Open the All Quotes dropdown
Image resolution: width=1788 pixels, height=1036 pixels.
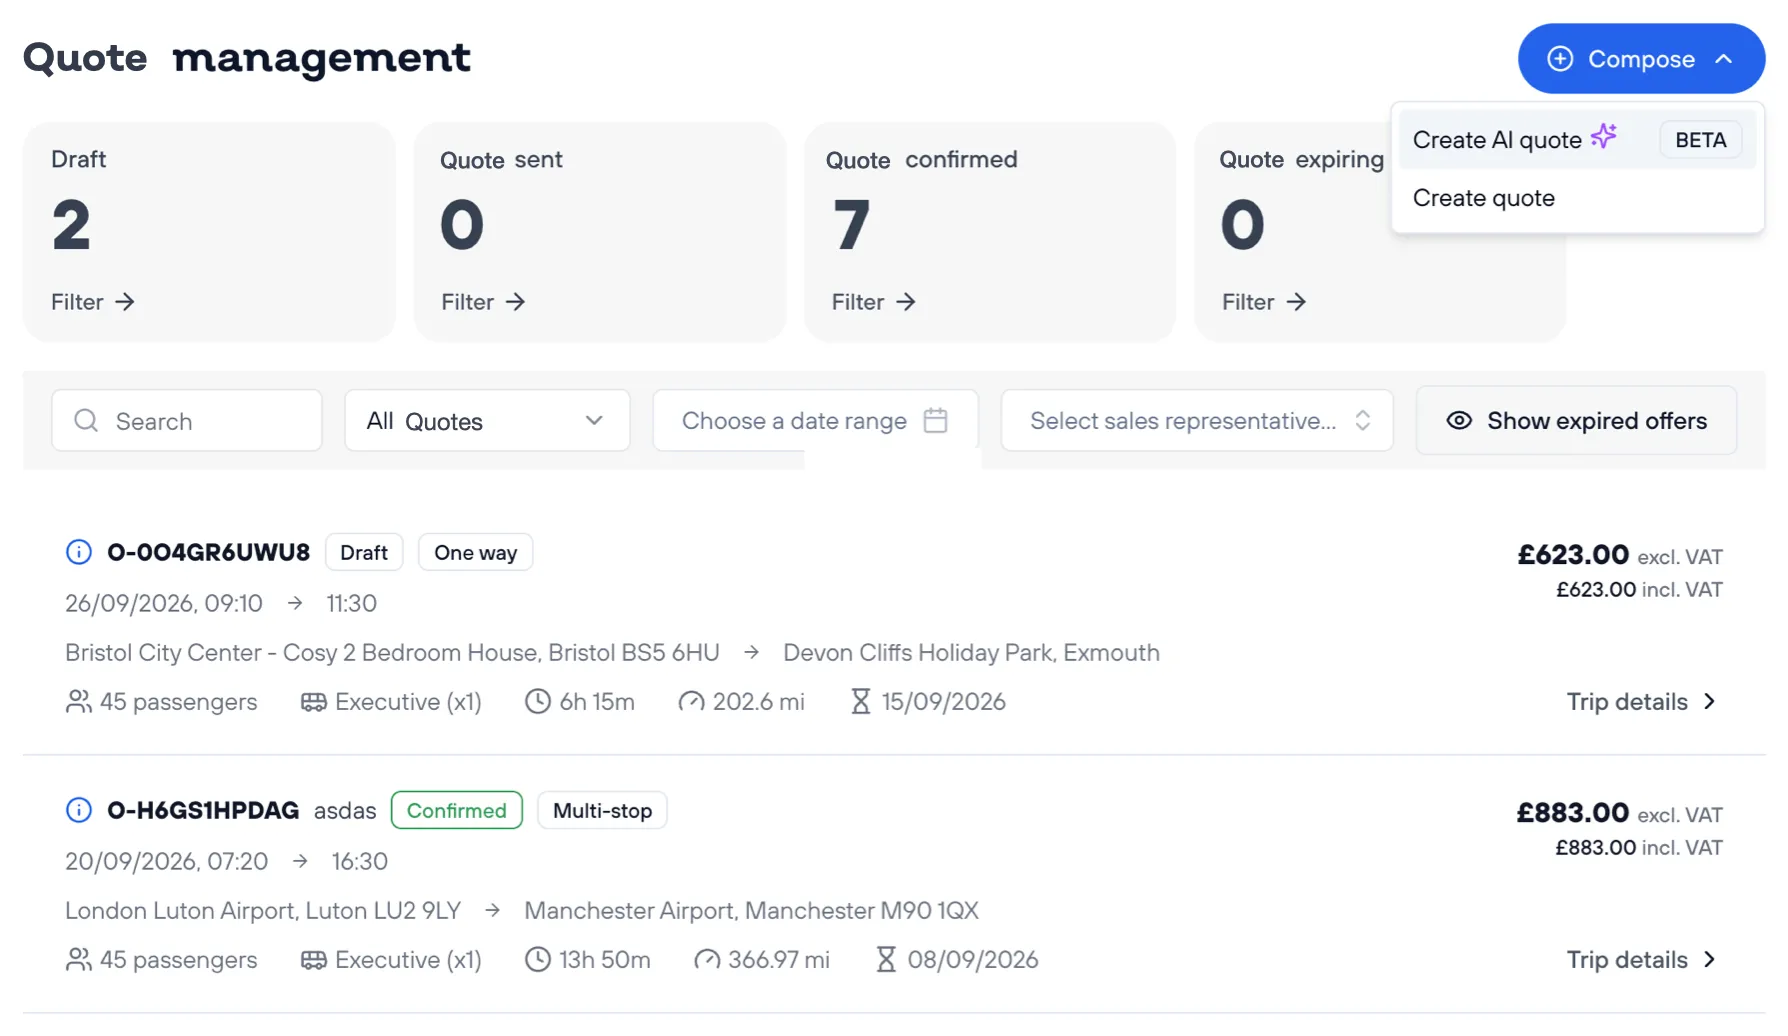tap(487, 421)
